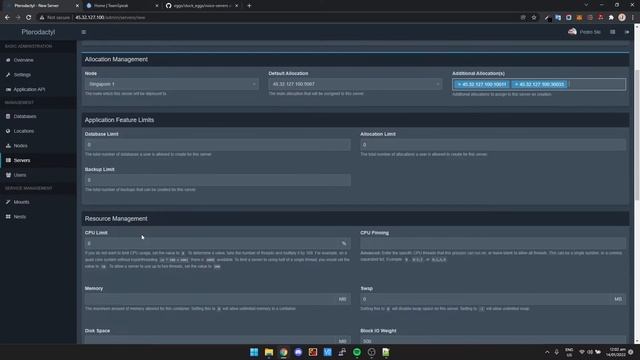This screenshot has width=640, height=360.
Task: Open the Chrome three-dot menu
Action: pos(633,18)
